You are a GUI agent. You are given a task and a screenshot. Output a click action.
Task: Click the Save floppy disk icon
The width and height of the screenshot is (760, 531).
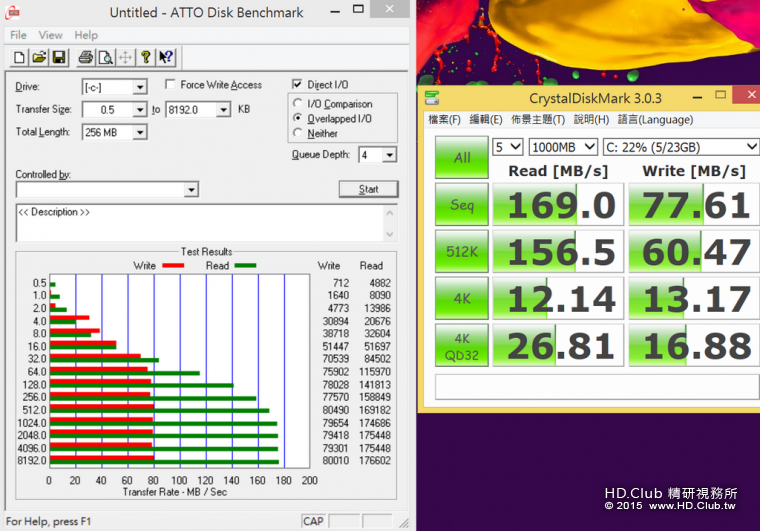pyautogui.click(x=58, y=57)
